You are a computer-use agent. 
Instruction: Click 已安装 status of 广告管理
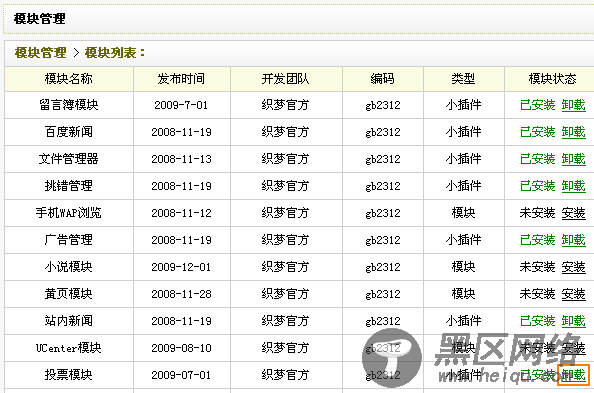tap(537, 240)
